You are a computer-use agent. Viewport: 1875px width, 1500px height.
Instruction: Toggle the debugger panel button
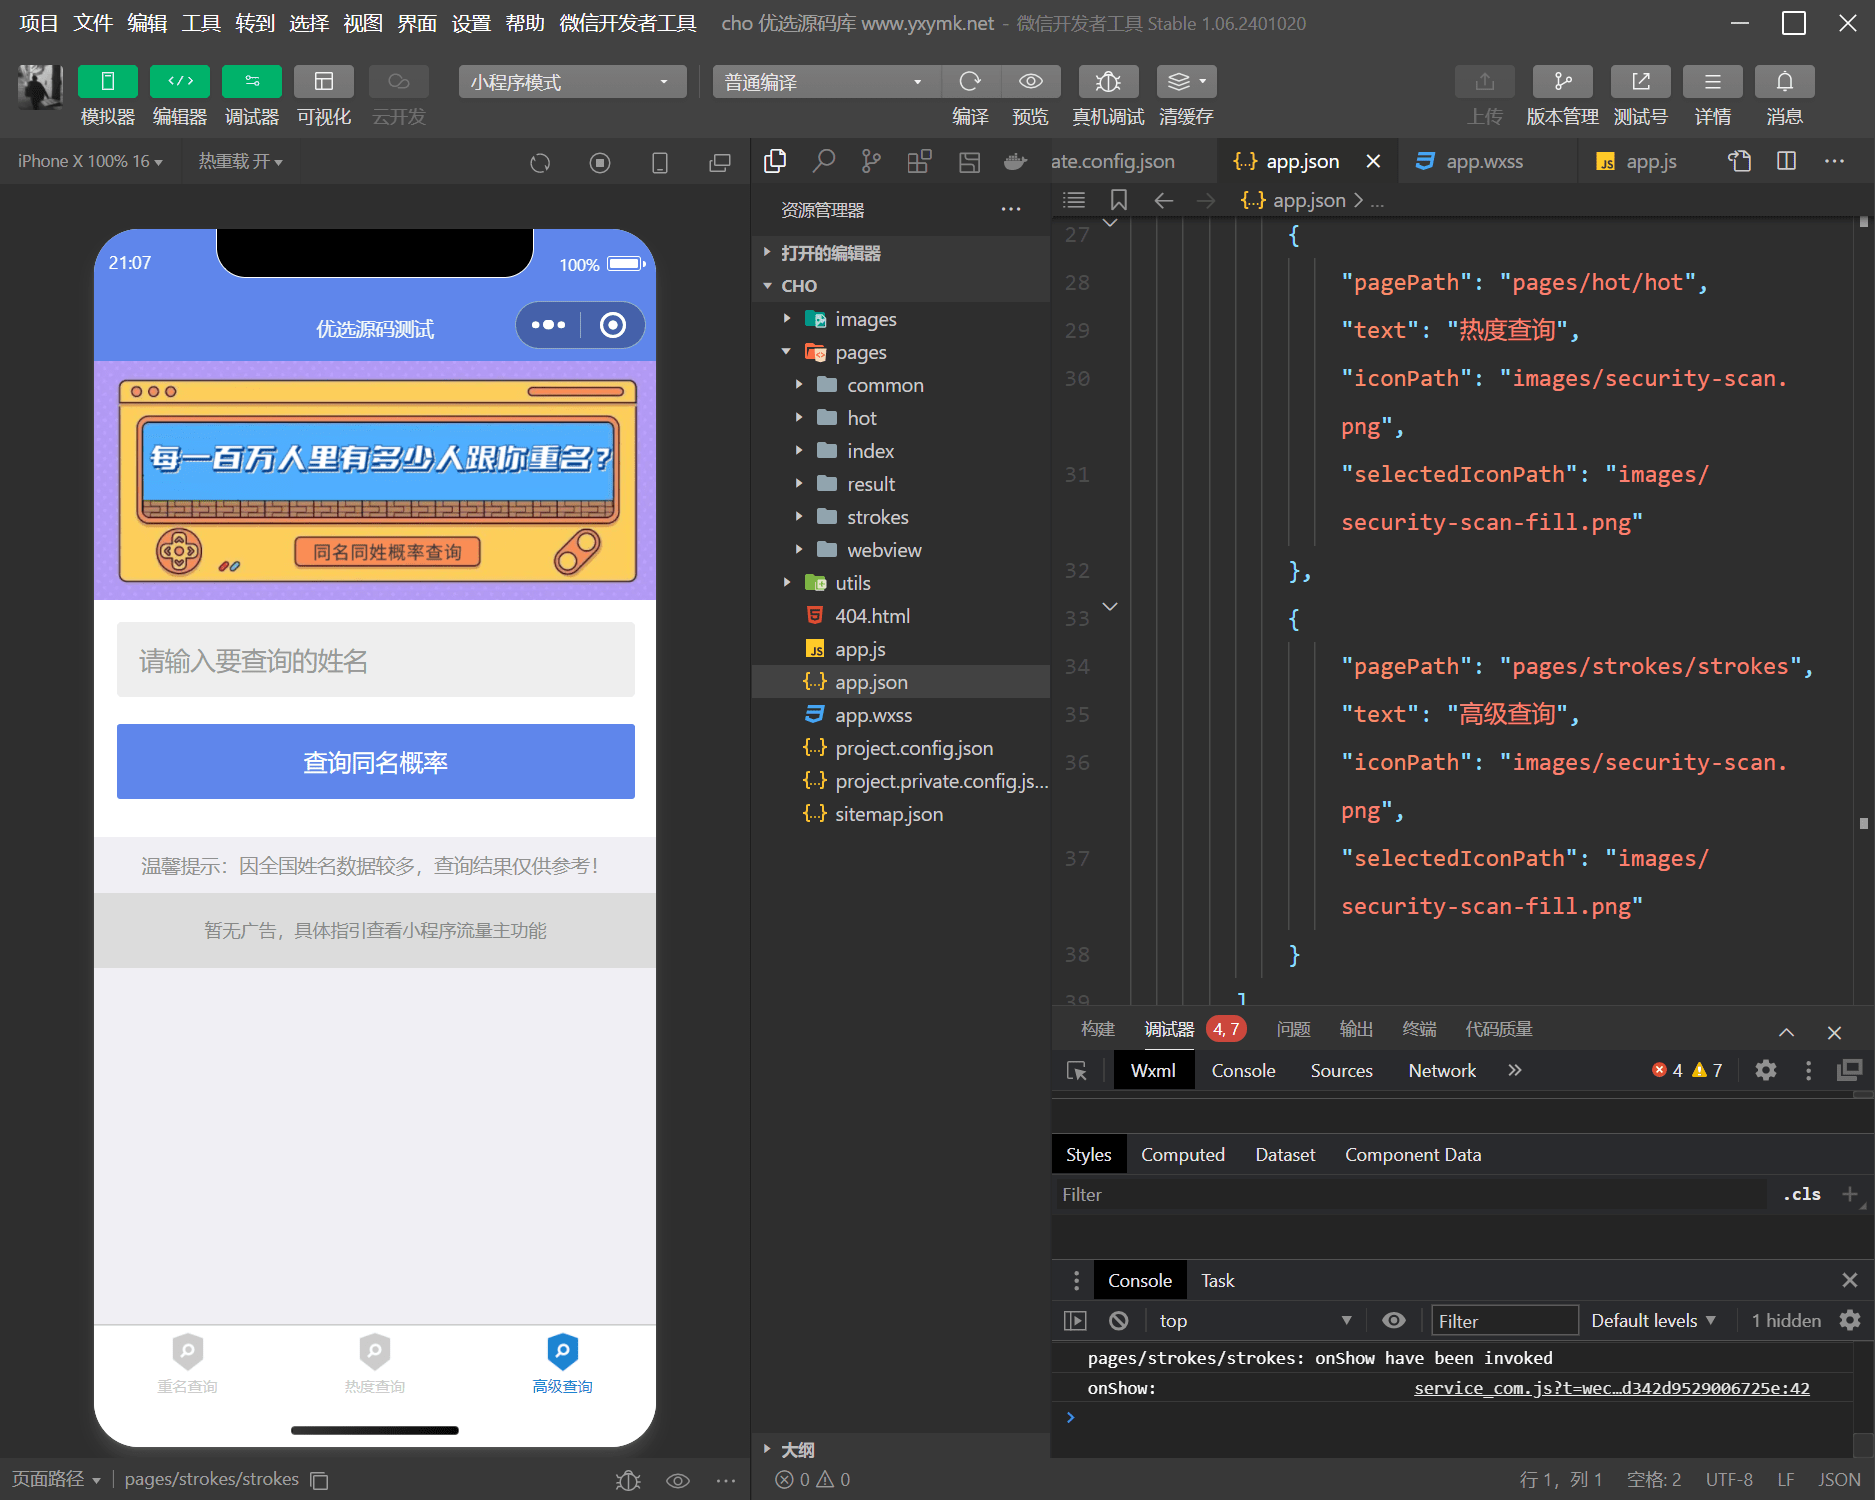[x=252, y=82]
